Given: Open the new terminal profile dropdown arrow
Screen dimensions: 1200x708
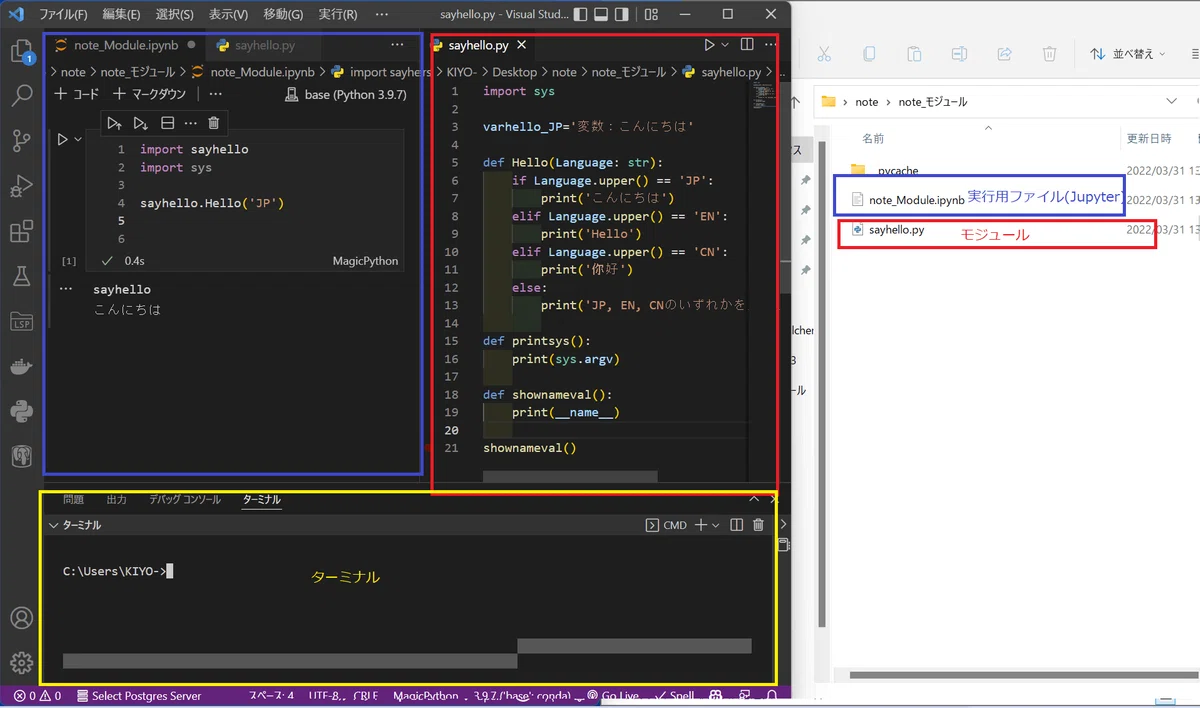Looking at the screenshot, I should point(715,525).
